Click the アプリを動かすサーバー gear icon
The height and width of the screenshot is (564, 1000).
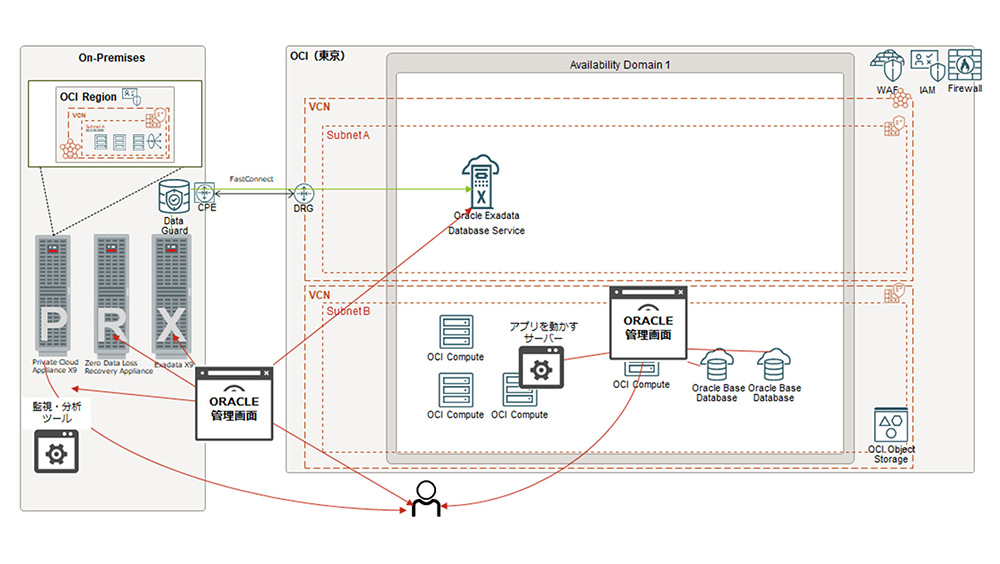point(541,369)
